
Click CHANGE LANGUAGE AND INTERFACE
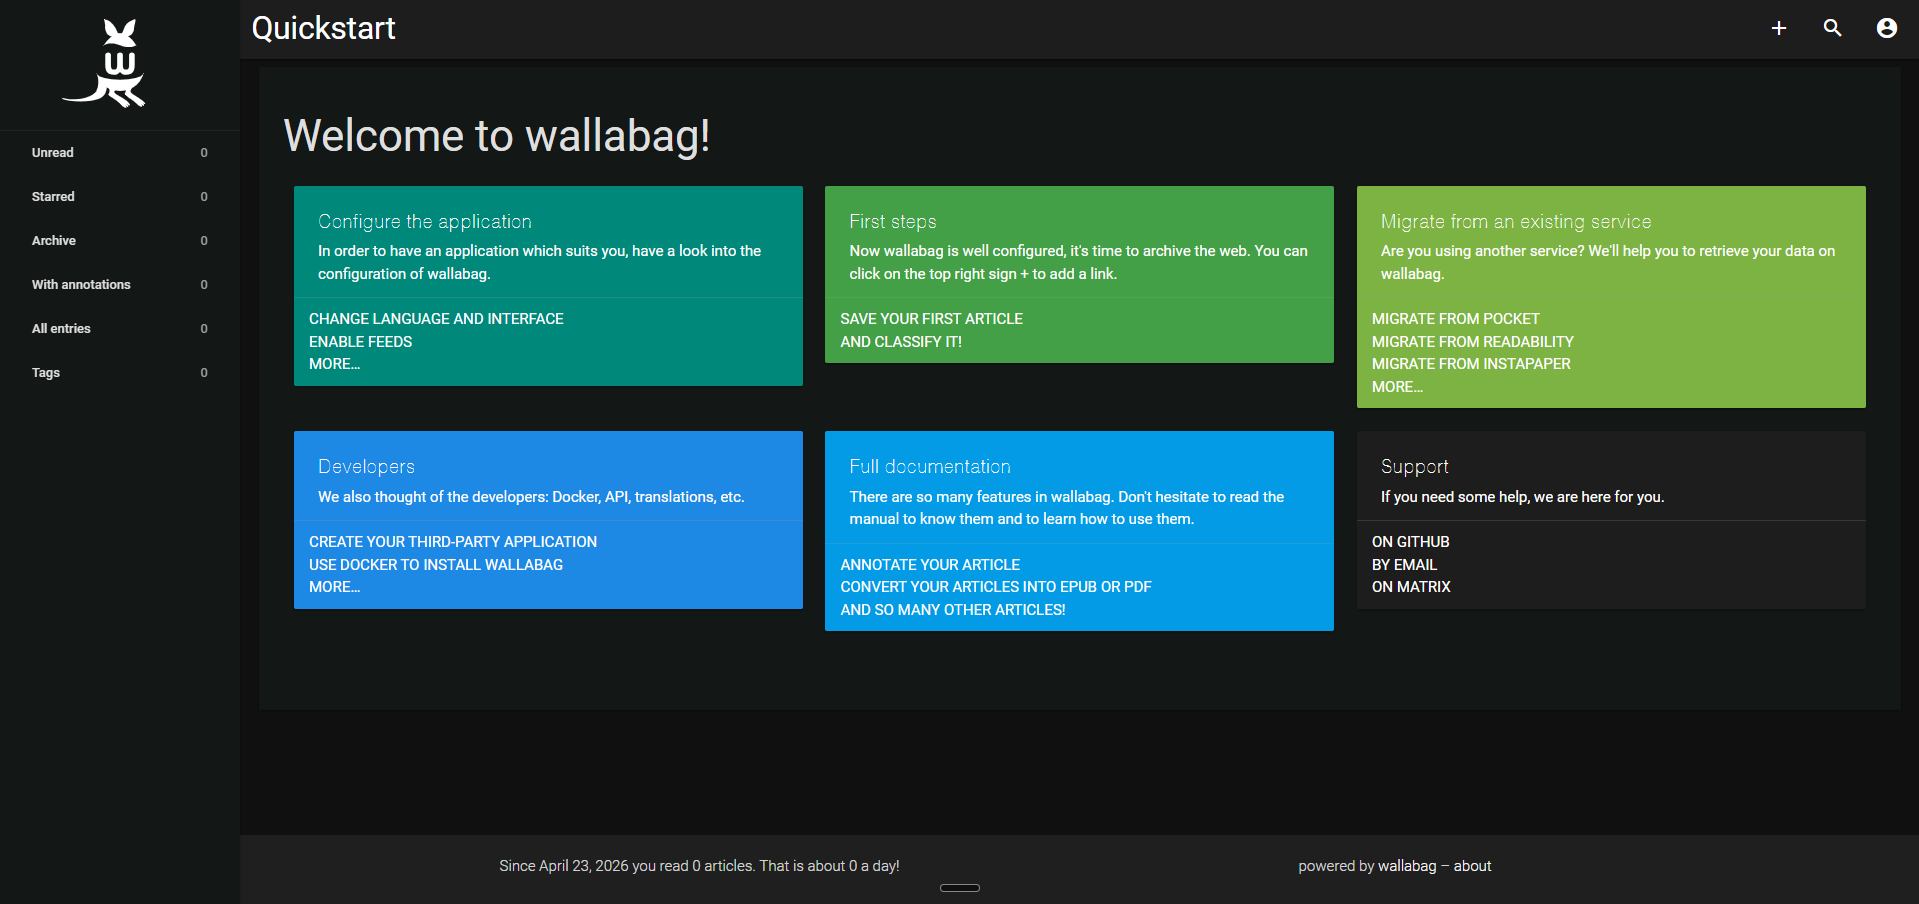coord(436,318)
